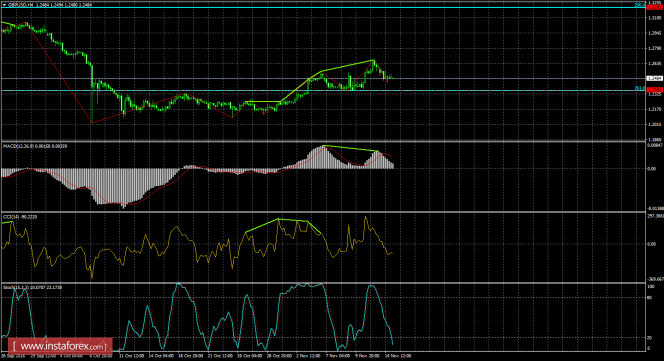Select the MACD(12,26,9) indicator label

pyautogui.click(x=35, y=146)
